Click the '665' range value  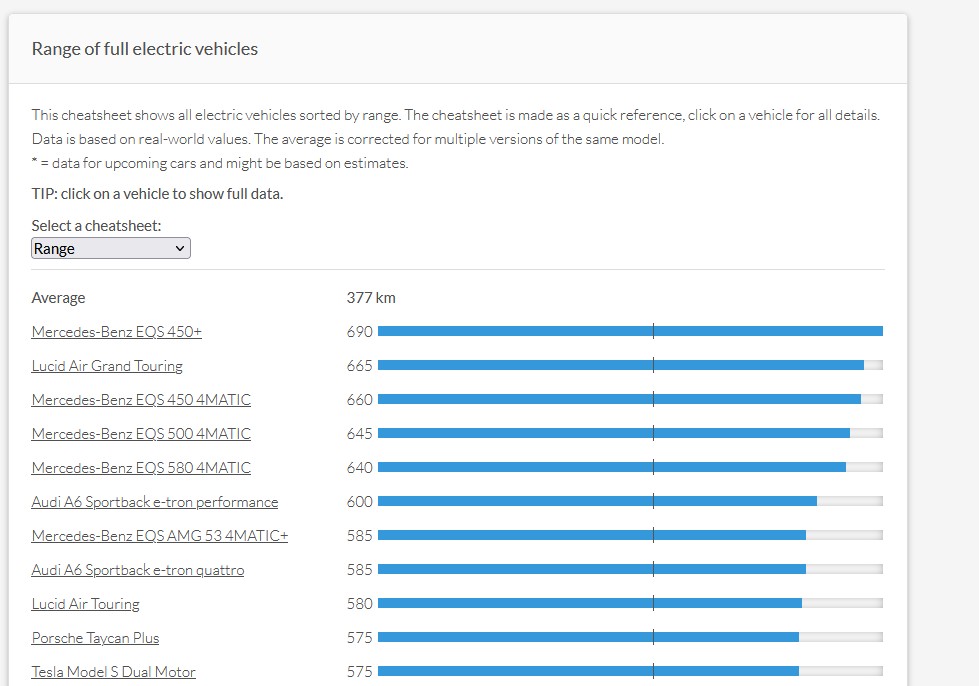[360, 366]
